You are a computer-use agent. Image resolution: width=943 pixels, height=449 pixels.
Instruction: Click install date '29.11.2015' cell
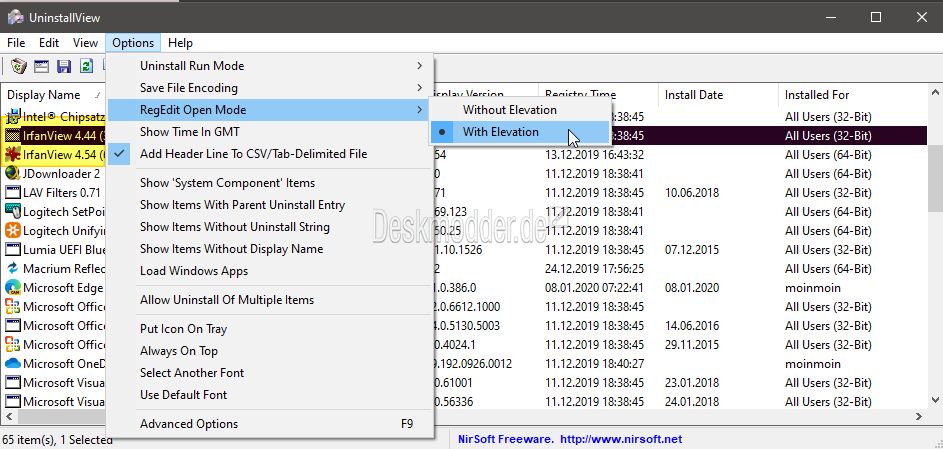pos(692,345)
